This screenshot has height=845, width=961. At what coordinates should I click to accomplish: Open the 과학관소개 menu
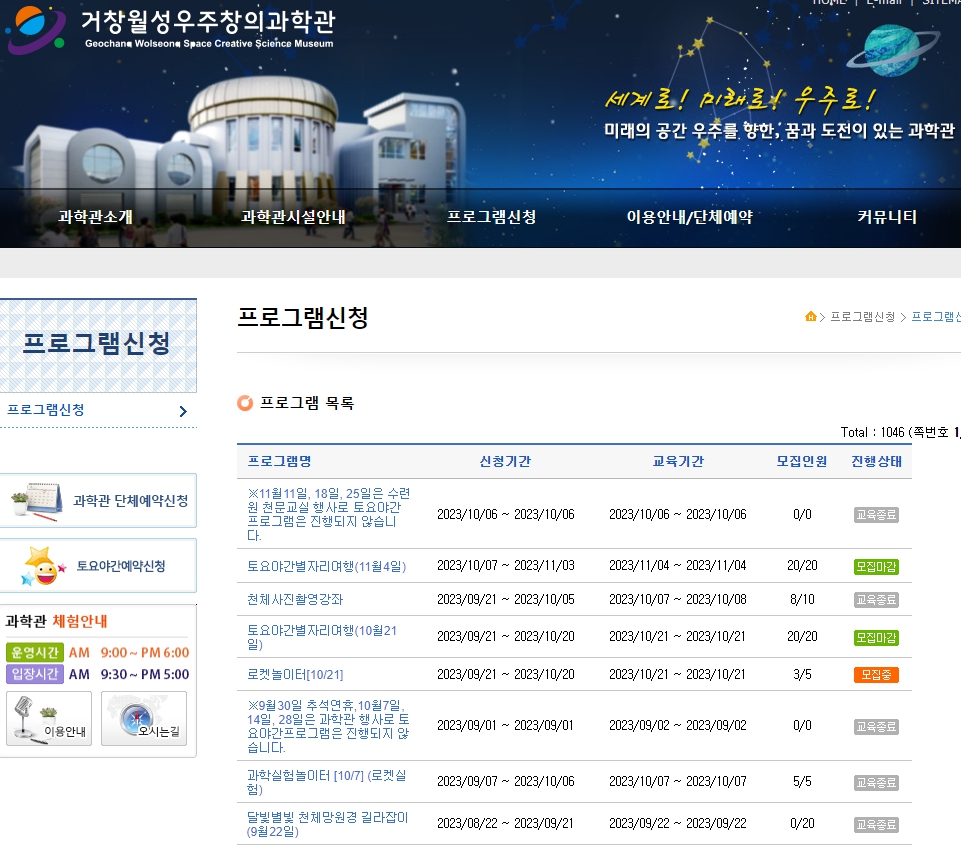tap(95, 217)
